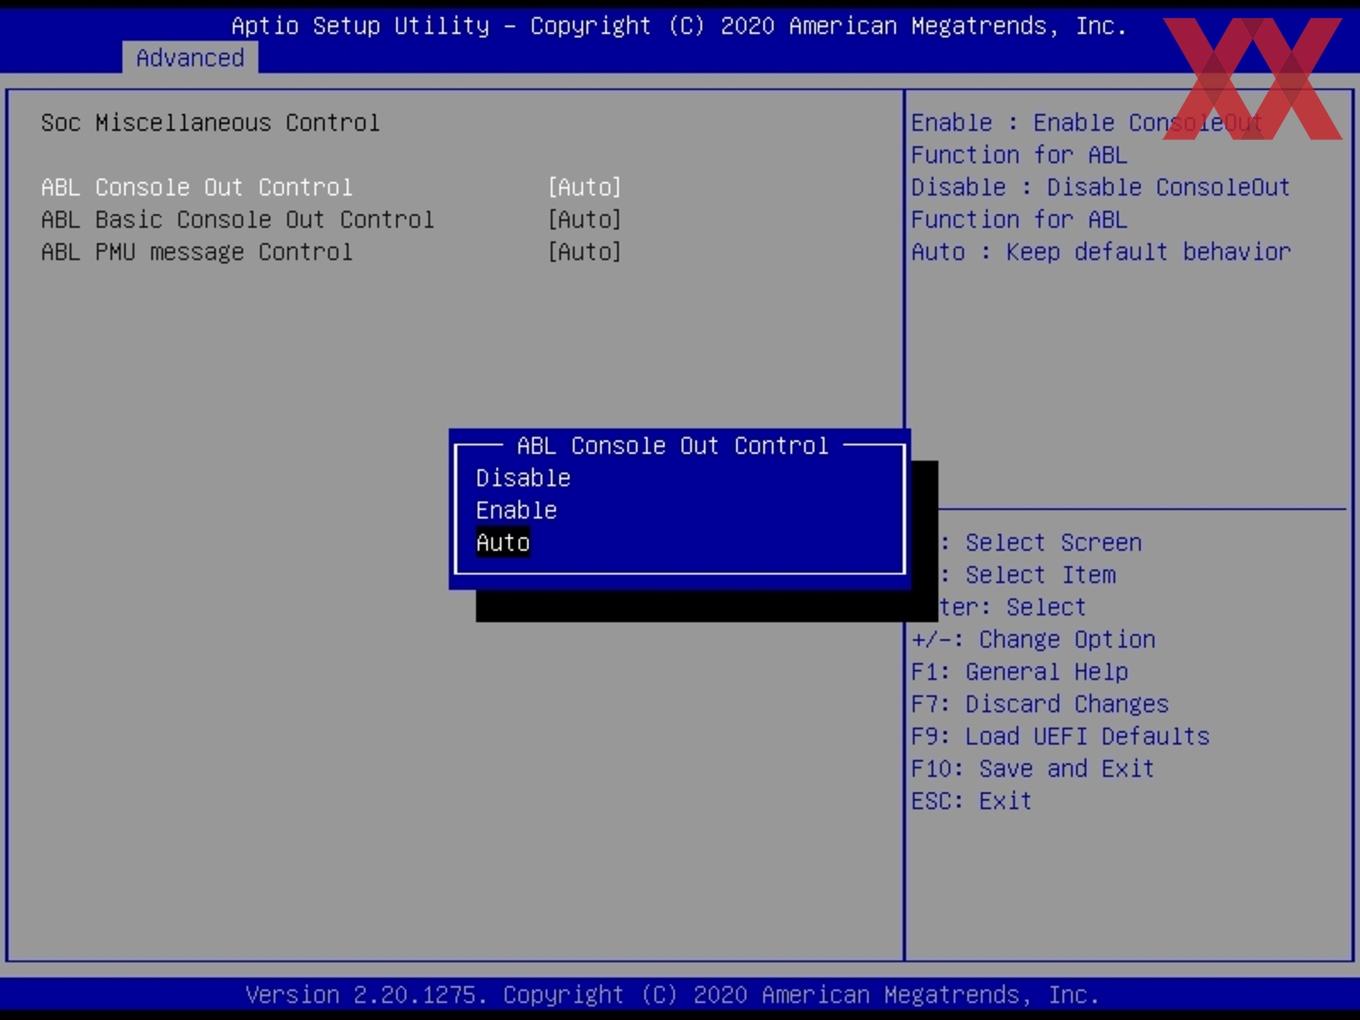Click the Version 2.20.1275 footer text

673,995
